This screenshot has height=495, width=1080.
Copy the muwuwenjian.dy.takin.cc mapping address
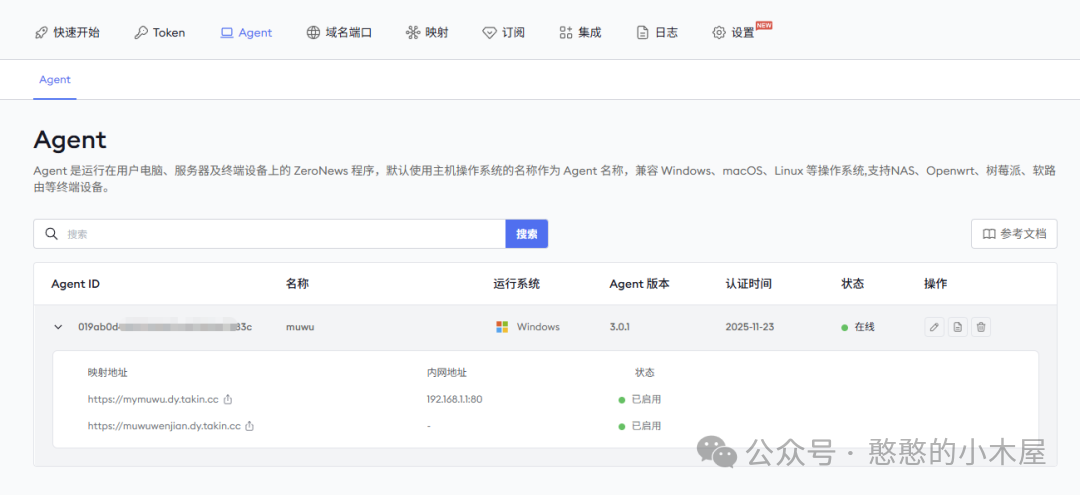pyautogui.click(x=249, y=426)
